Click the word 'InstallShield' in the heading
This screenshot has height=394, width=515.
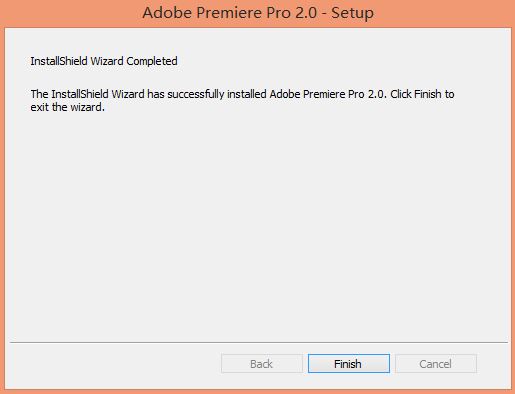tap(59, 61)
